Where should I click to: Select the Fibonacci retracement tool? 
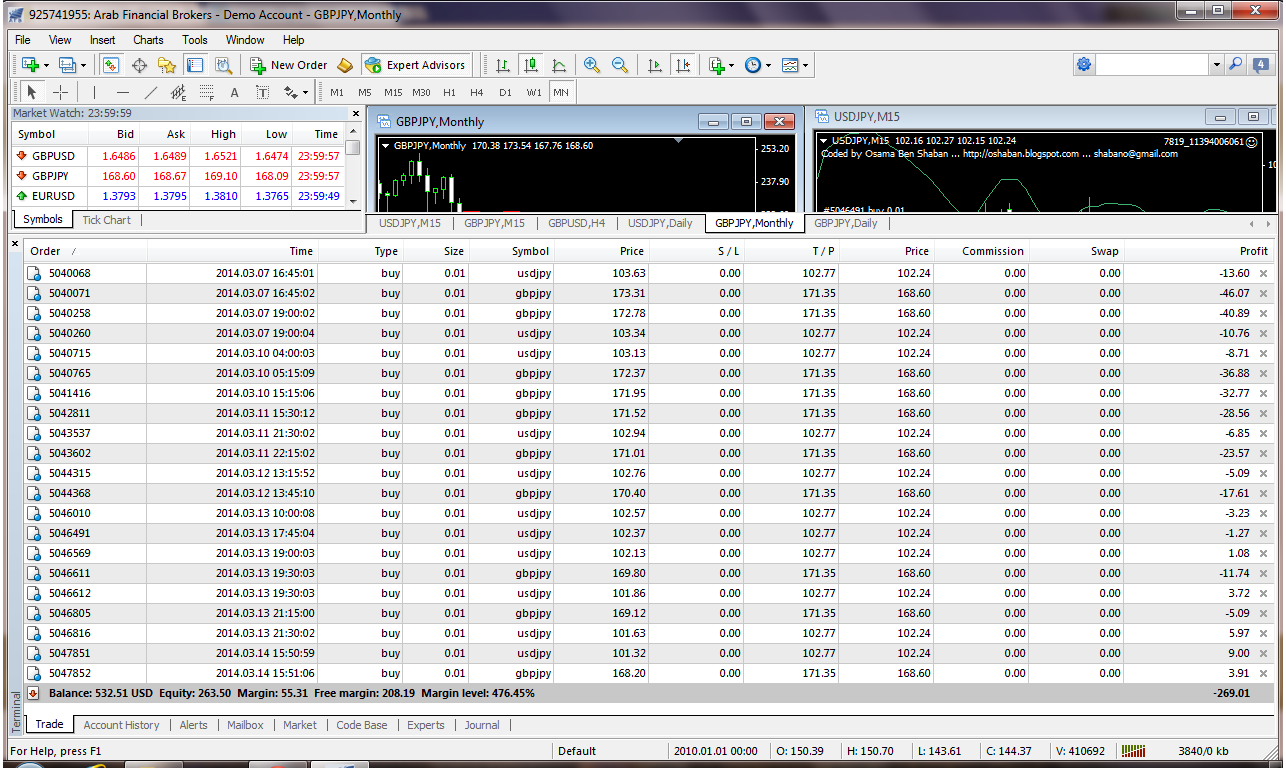coord(207,92)
